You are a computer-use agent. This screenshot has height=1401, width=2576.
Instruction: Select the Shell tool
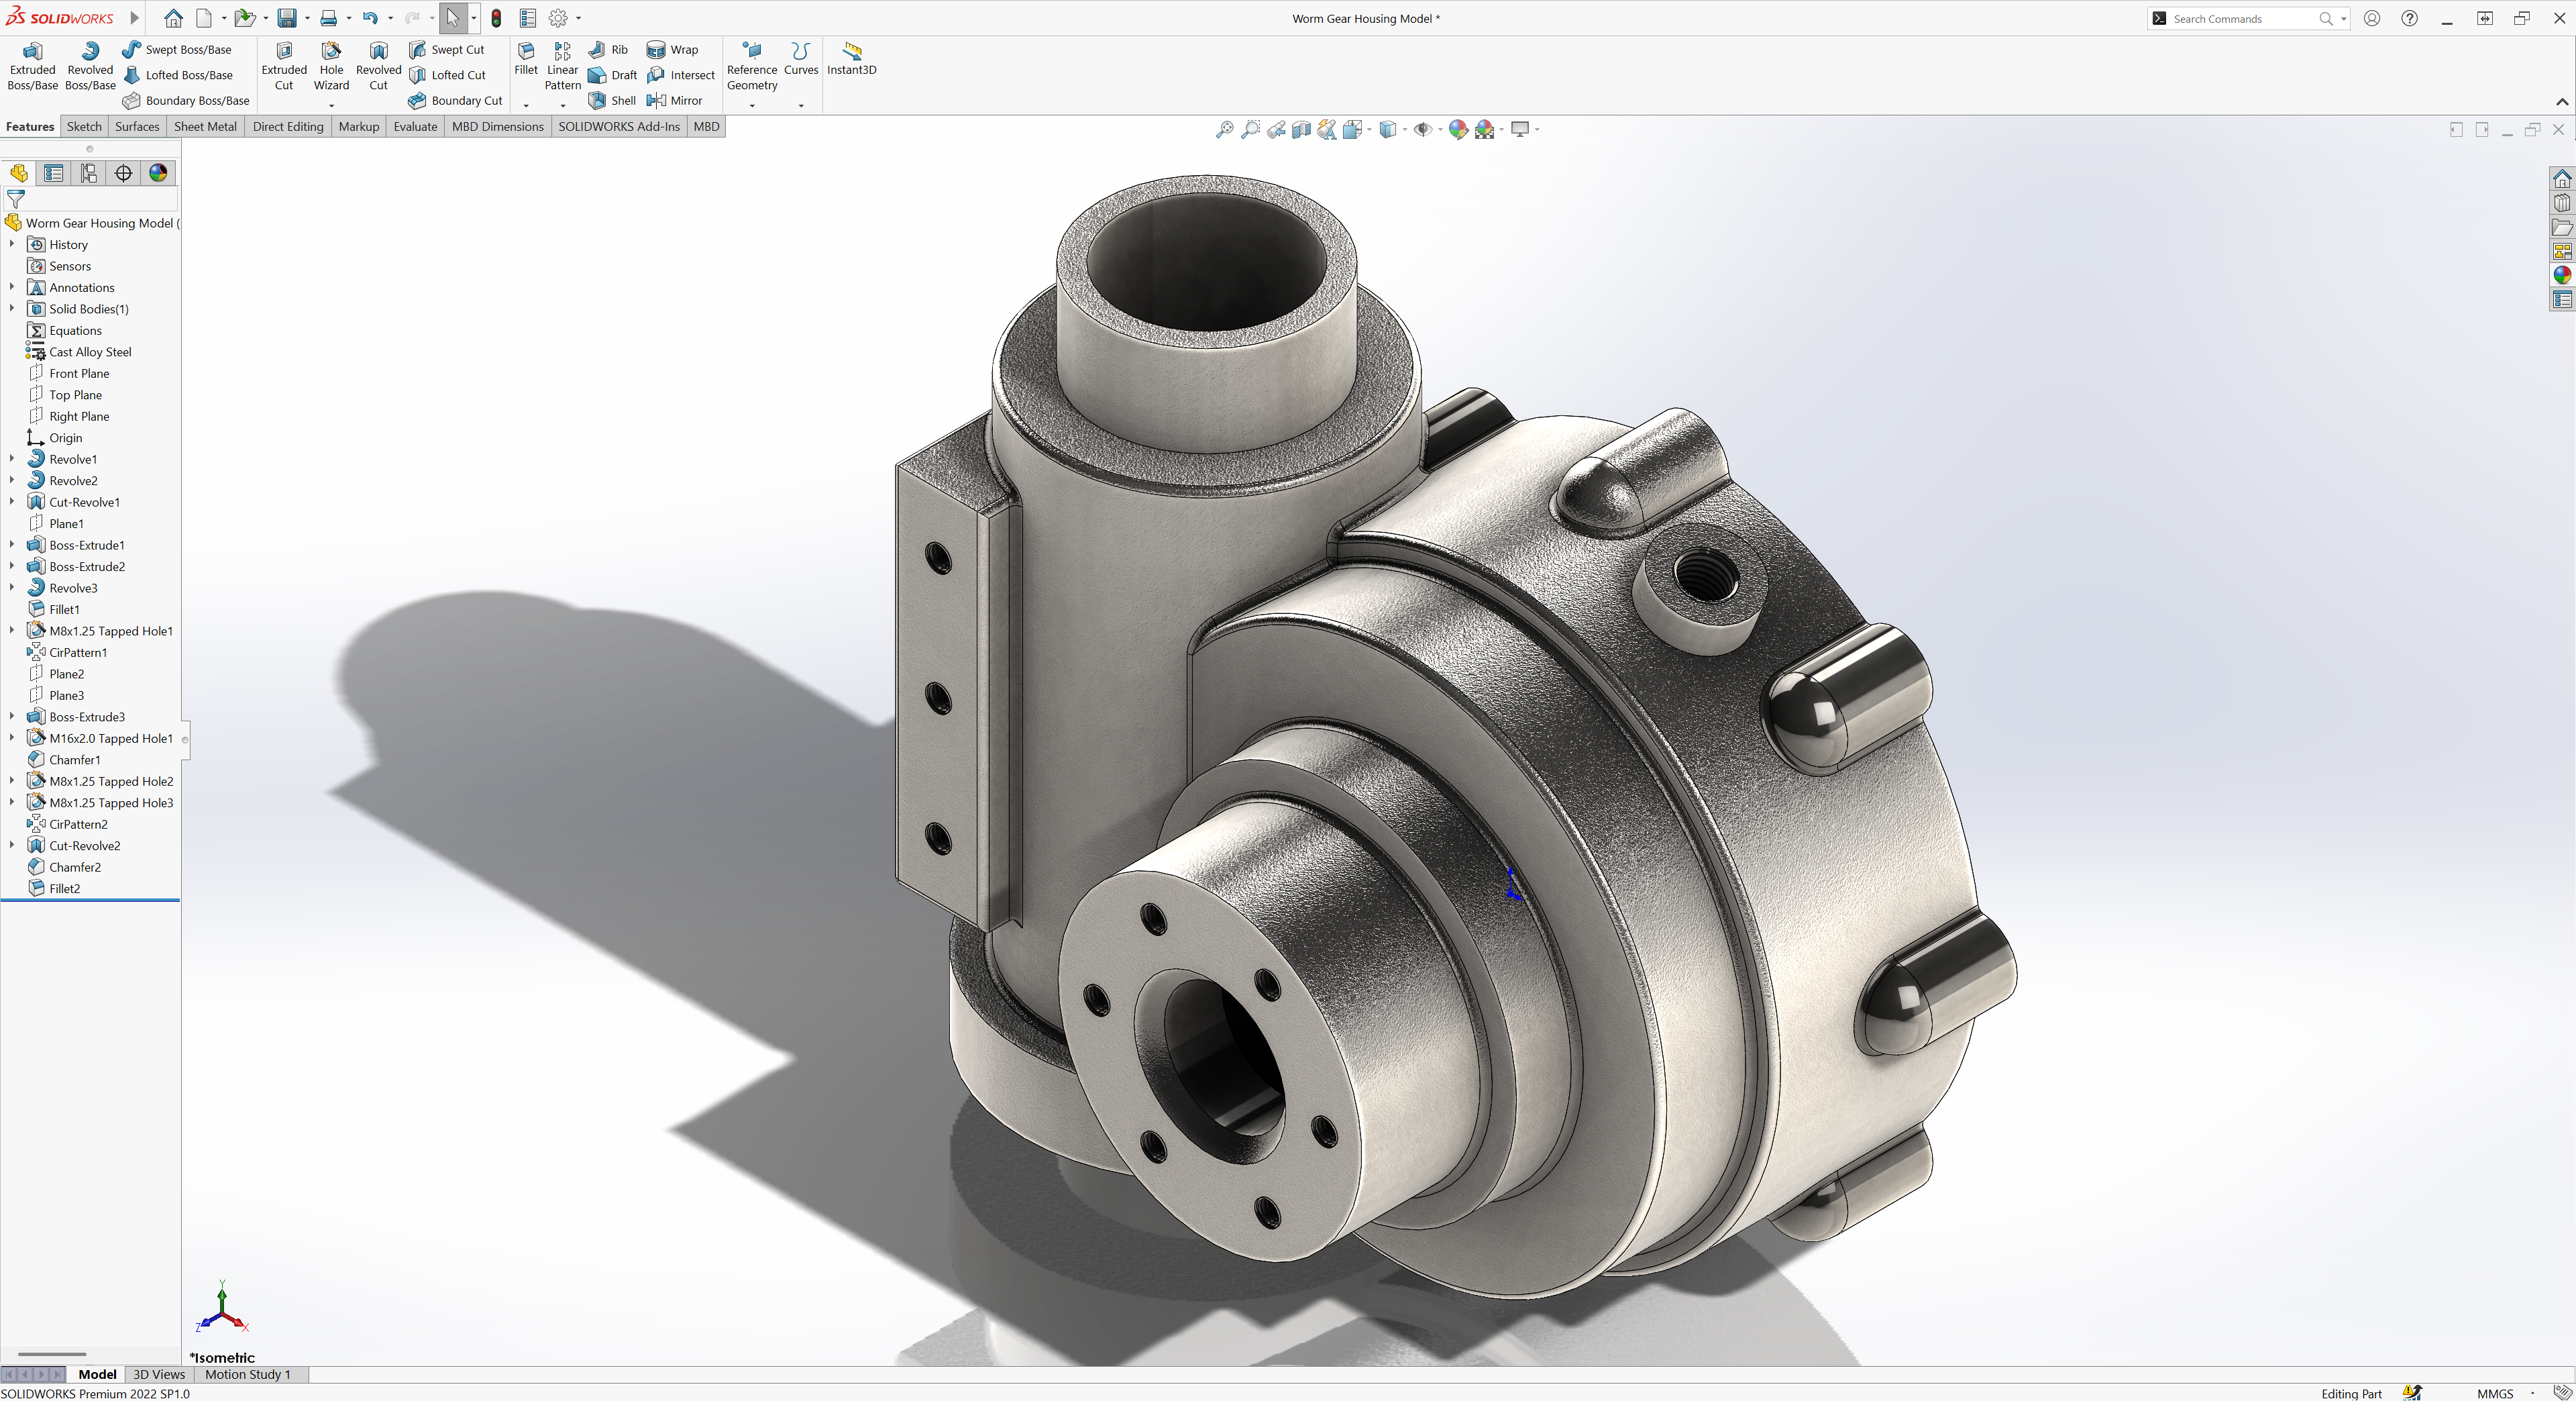coord(612,100)
